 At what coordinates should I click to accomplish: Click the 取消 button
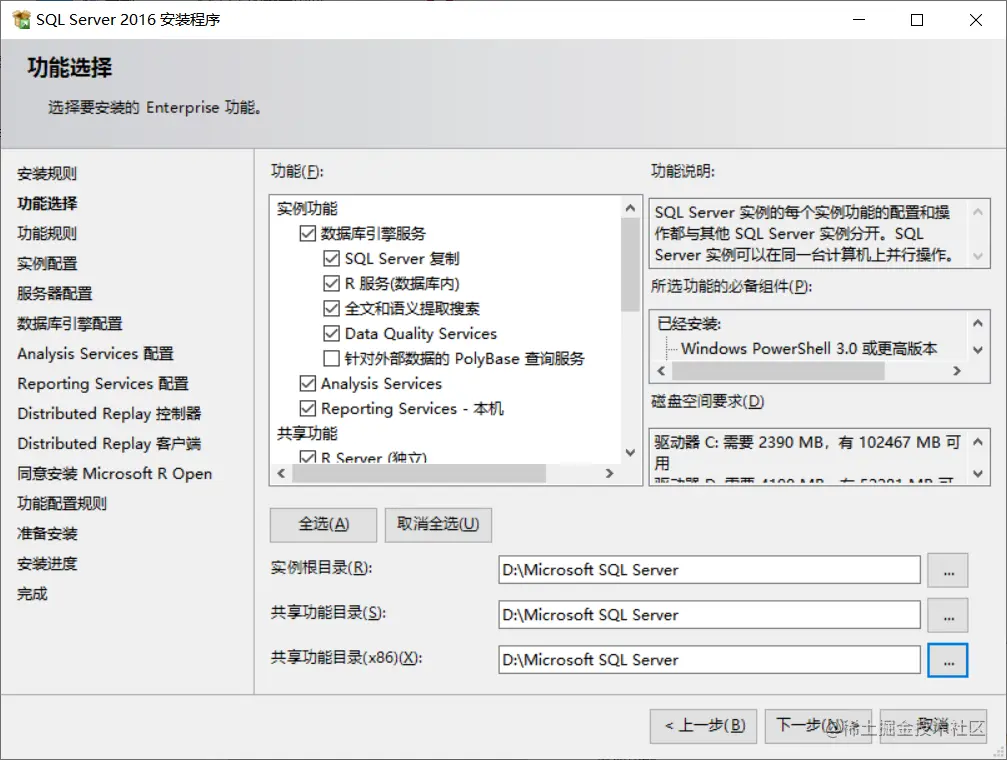[x=933, y=726]
